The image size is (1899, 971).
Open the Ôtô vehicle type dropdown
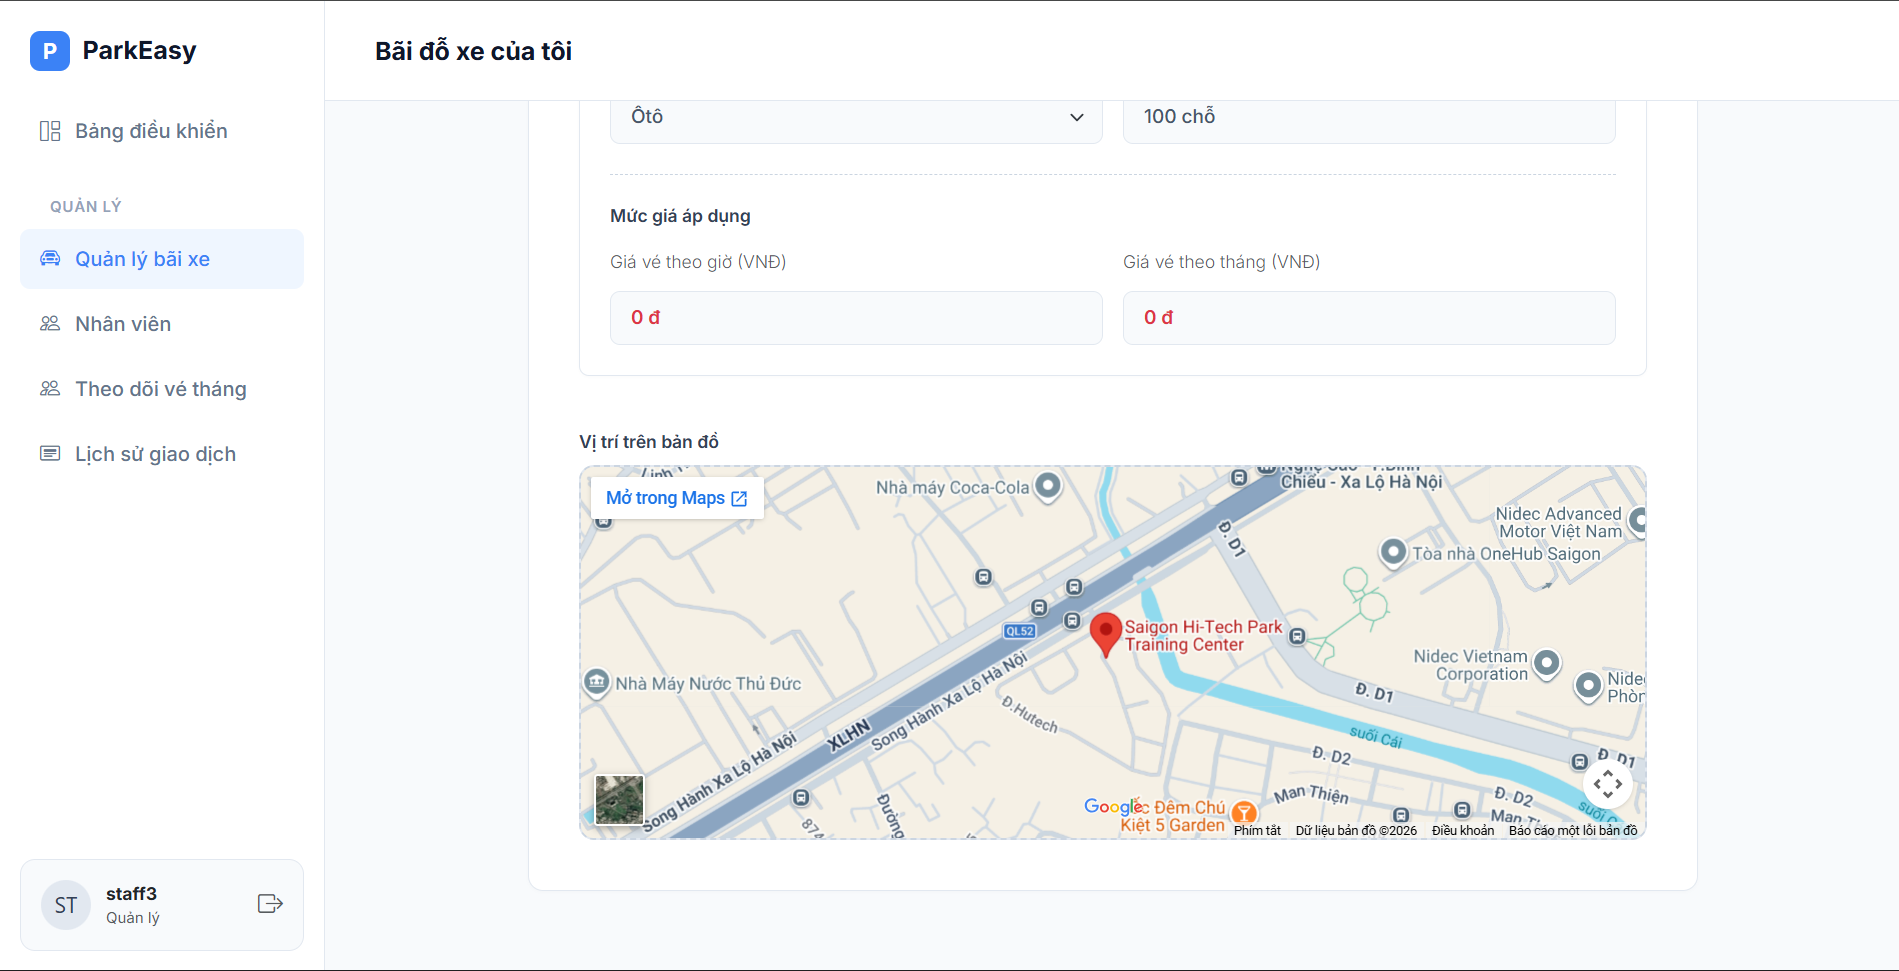click(856, 117)
